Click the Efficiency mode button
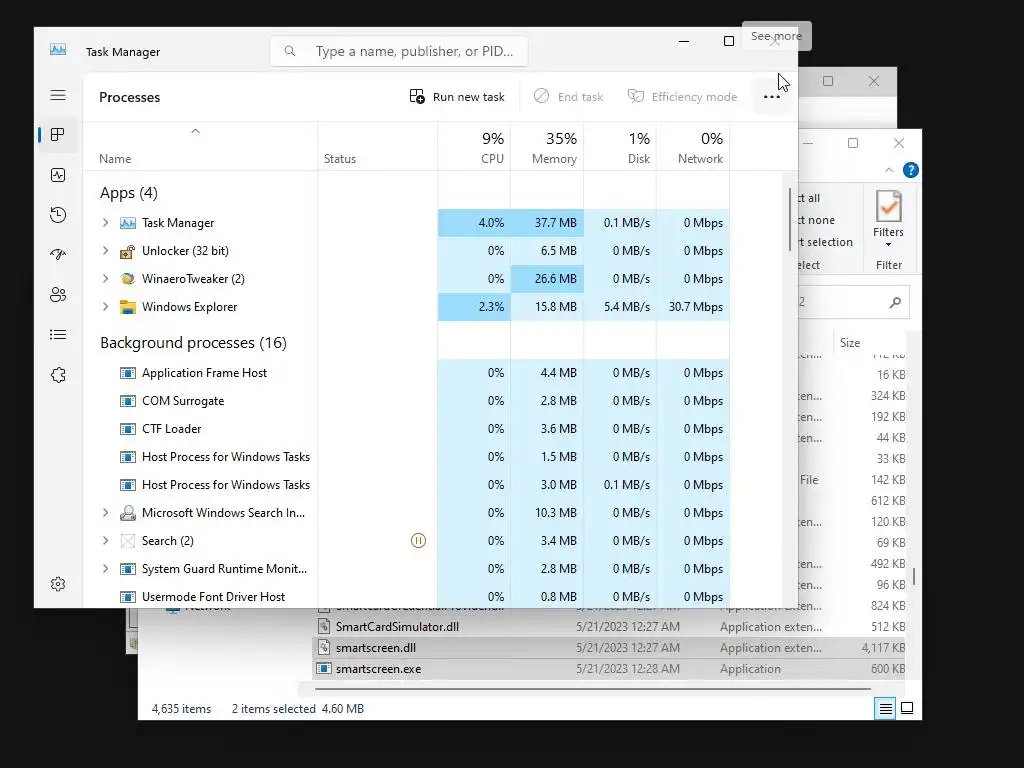Viewport: 1024px width, 768px height. pyautogui.click(x=682, y=97)
